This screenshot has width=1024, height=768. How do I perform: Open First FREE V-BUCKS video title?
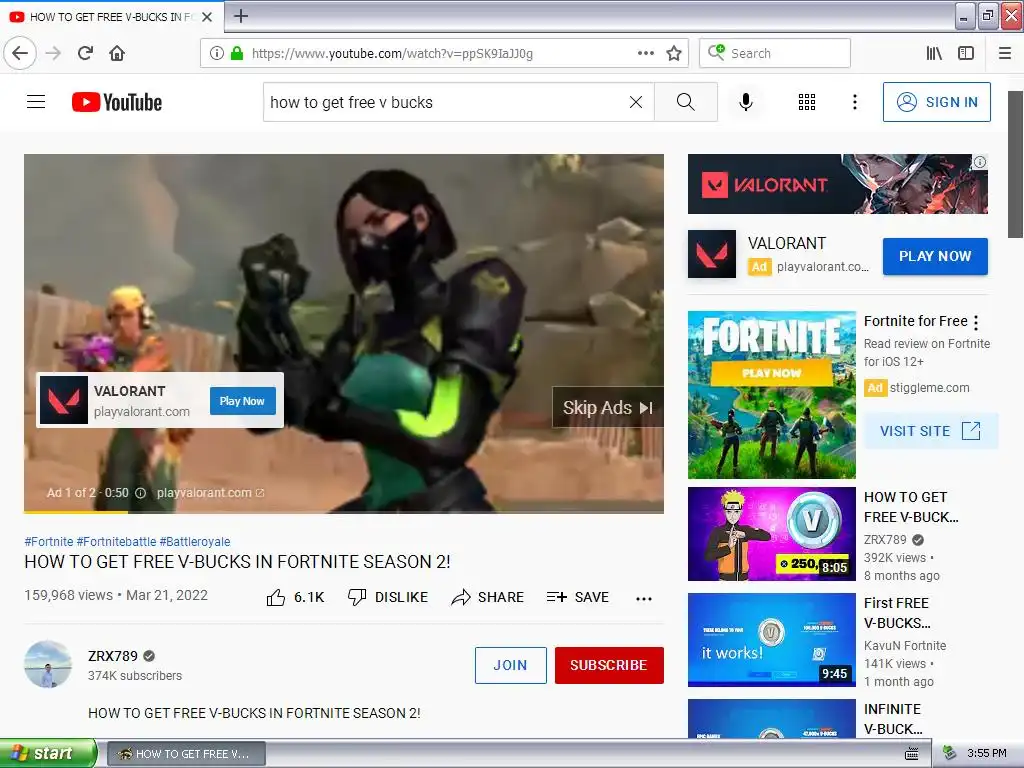coord(897,613)
